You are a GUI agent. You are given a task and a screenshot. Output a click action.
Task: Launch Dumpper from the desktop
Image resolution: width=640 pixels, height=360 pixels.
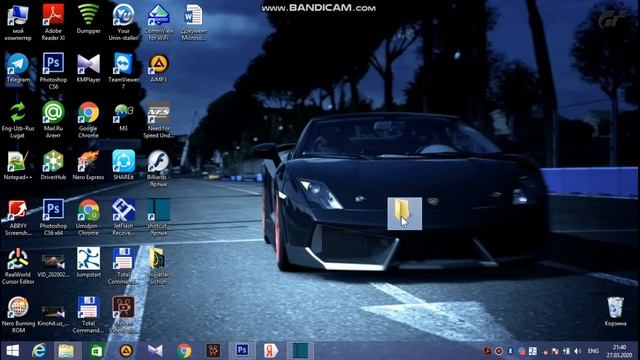(x=88, y=19)
